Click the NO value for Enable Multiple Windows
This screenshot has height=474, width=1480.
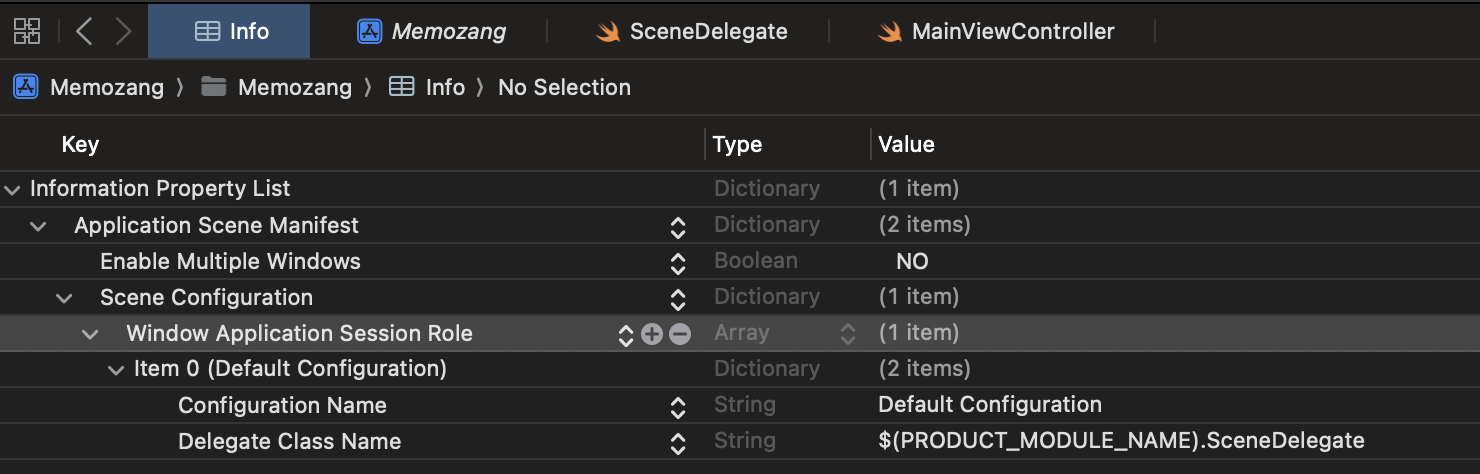(x=912, y=262)
